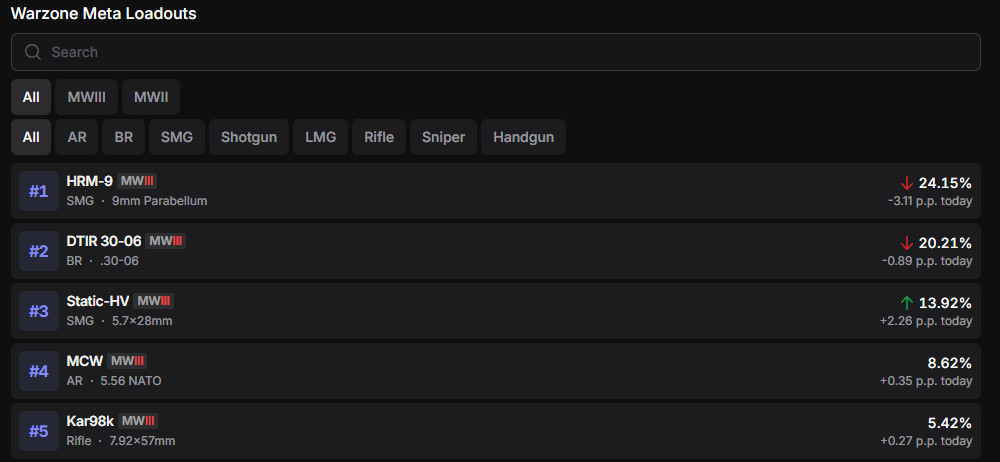Click the red down arrow beside 20.21%

point(907,243)
